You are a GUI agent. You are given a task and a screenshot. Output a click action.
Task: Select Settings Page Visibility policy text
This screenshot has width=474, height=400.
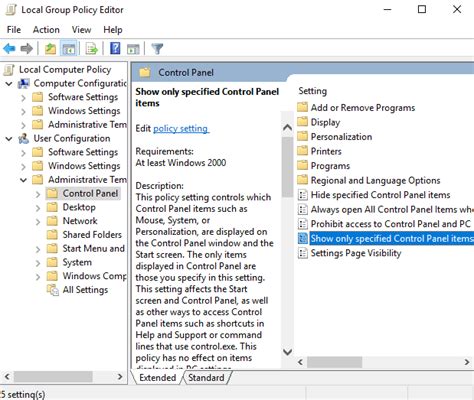[356, 253]
